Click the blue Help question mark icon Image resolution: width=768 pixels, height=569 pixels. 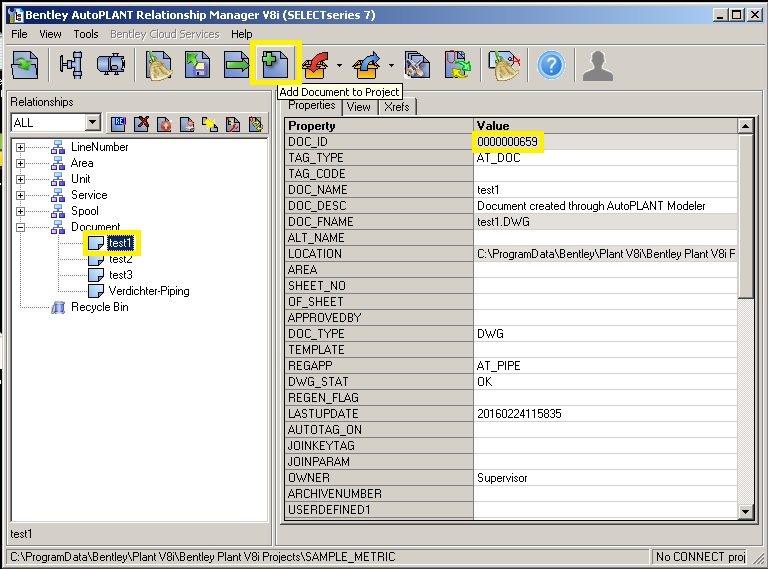click(551, 65)
